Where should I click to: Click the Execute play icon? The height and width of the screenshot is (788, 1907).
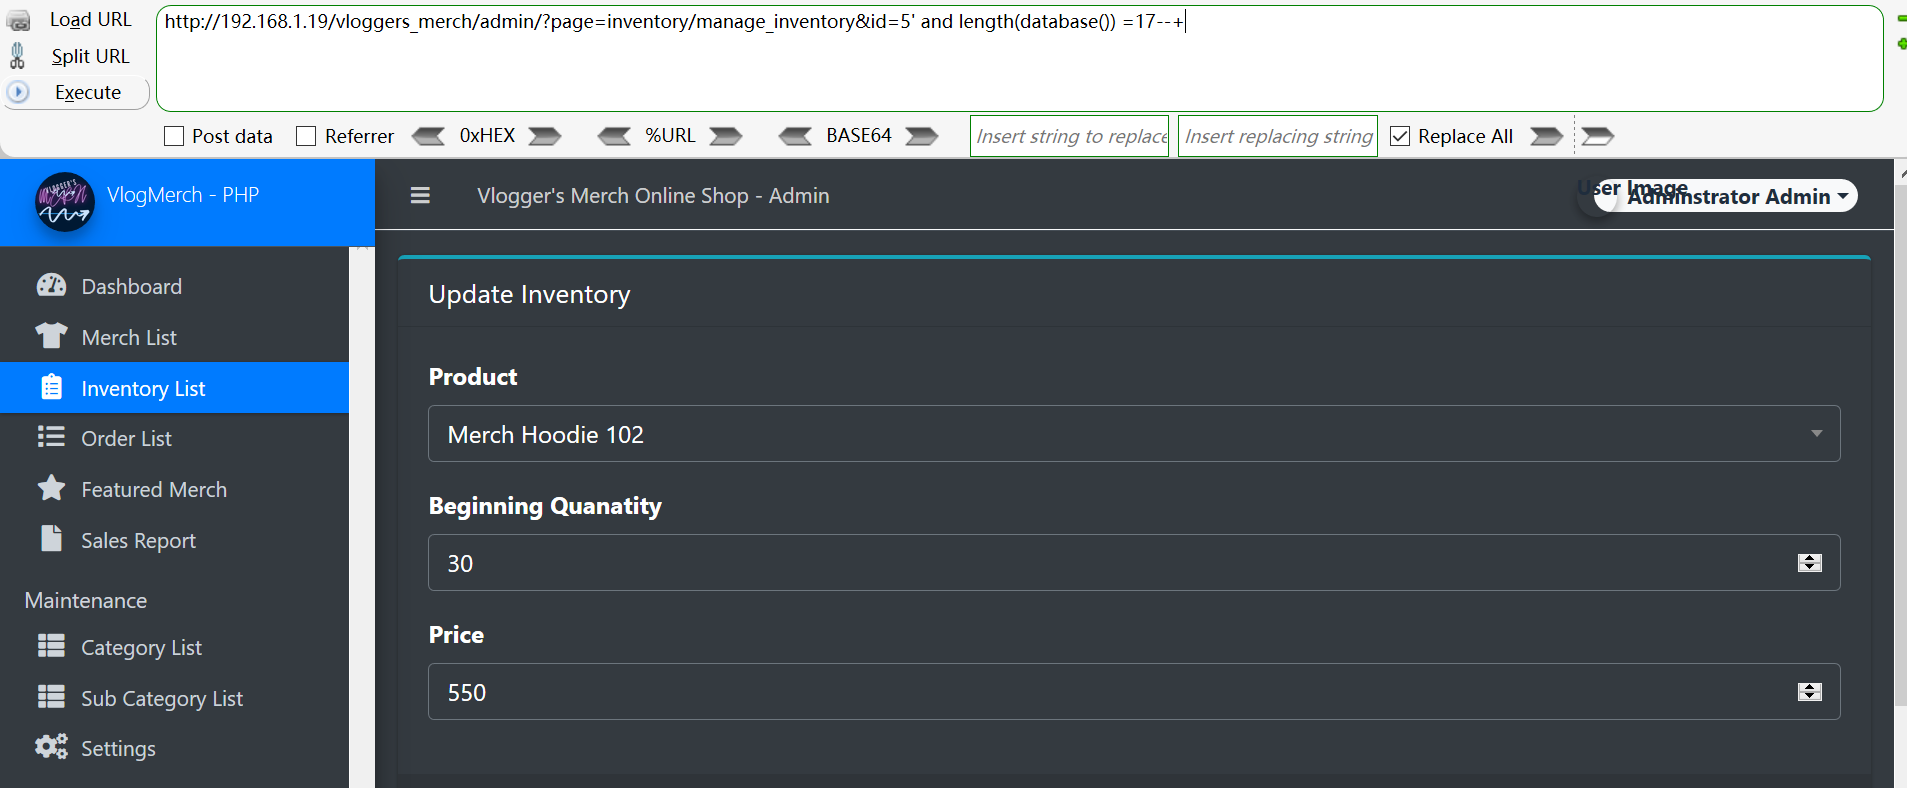click(18, 92)
